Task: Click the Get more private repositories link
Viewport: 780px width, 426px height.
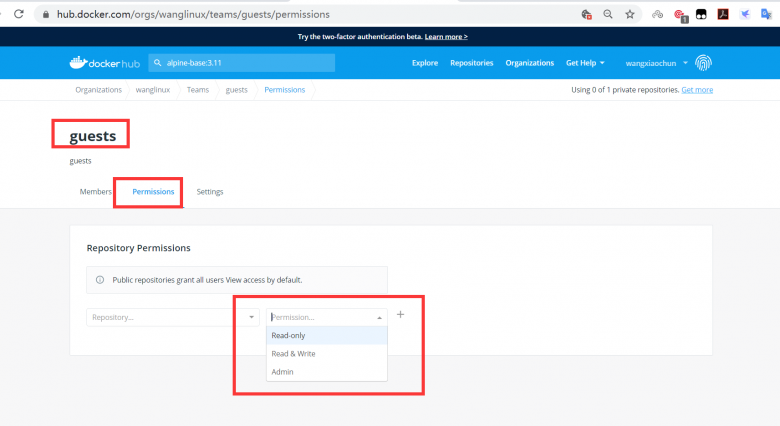Action: pos(697,90)
